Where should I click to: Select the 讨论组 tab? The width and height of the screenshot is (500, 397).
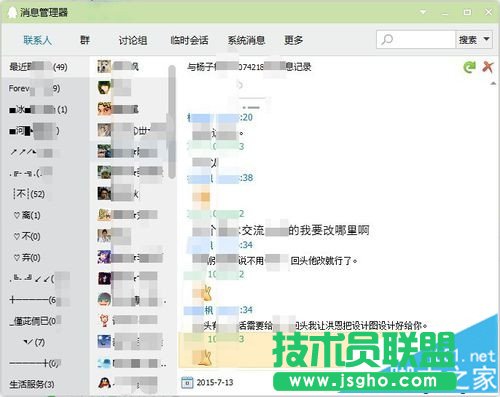(133, 40)
